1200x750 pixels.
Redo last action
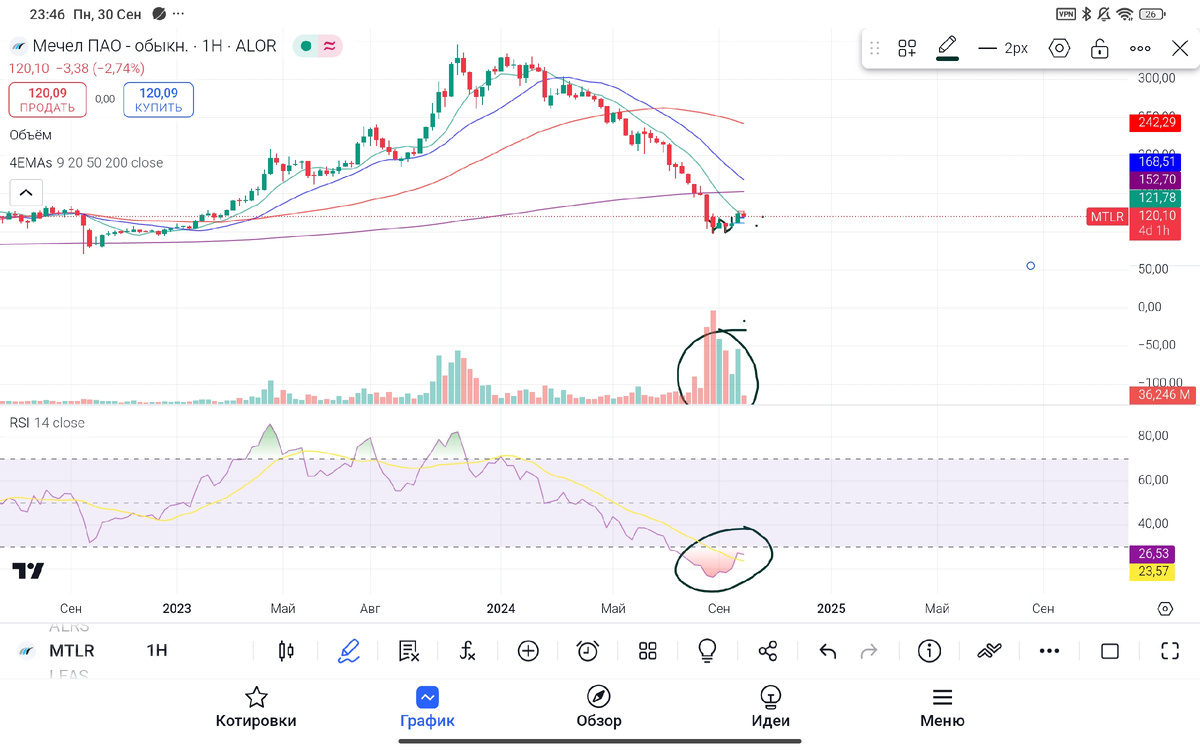(x=869, y=652)
